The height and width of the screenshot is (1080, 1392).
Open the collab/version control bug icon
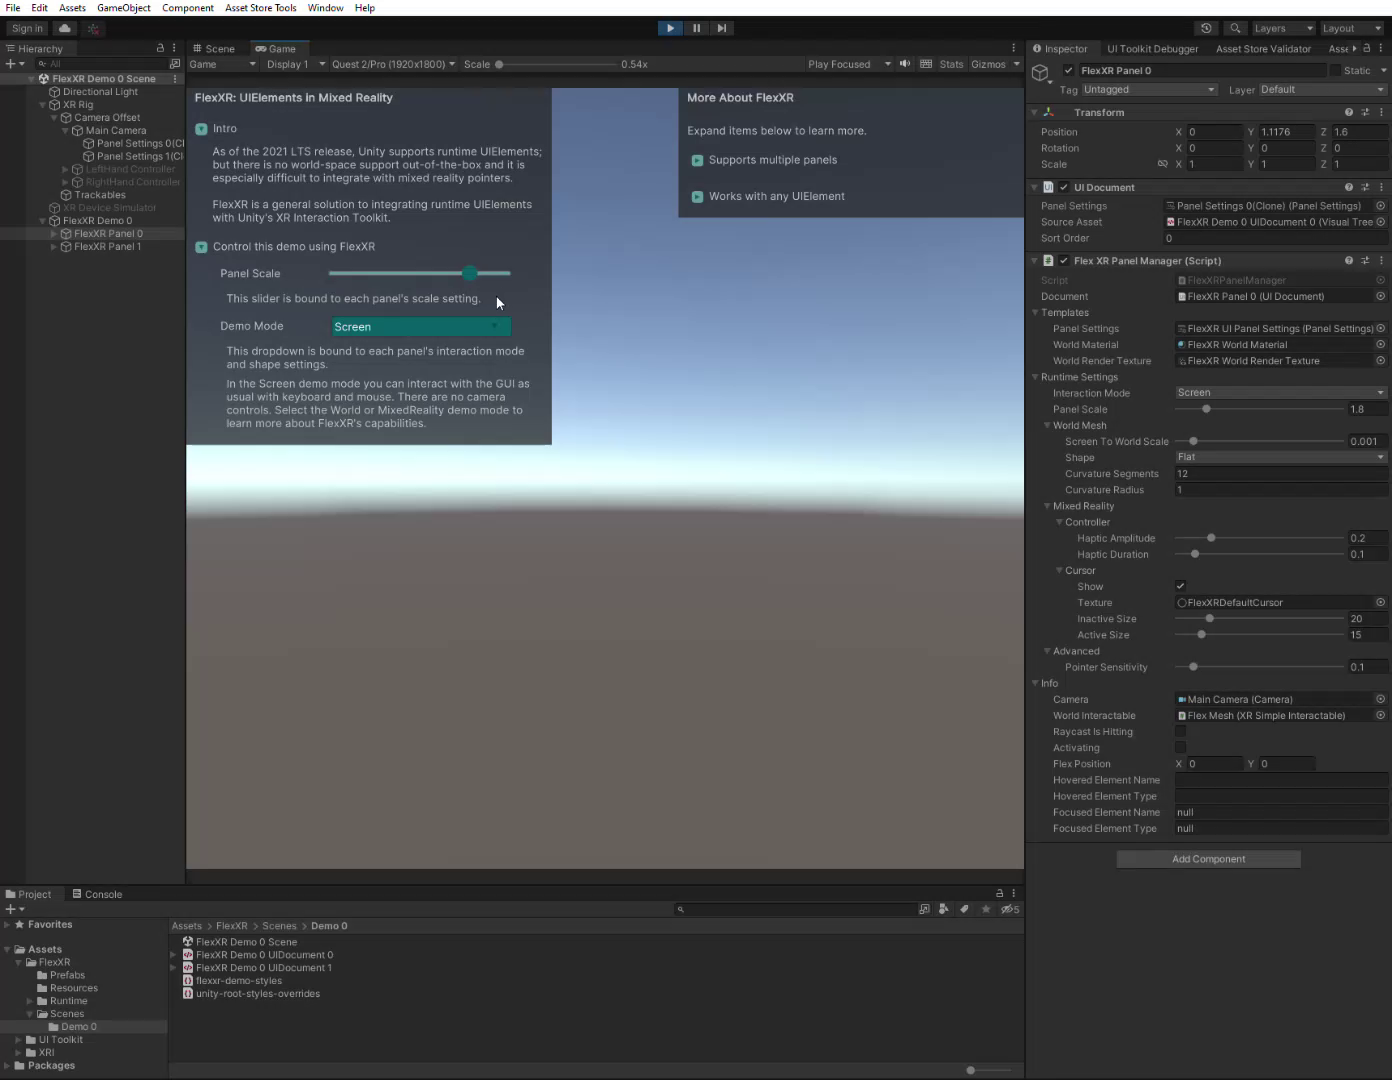(x=93, y=28)
